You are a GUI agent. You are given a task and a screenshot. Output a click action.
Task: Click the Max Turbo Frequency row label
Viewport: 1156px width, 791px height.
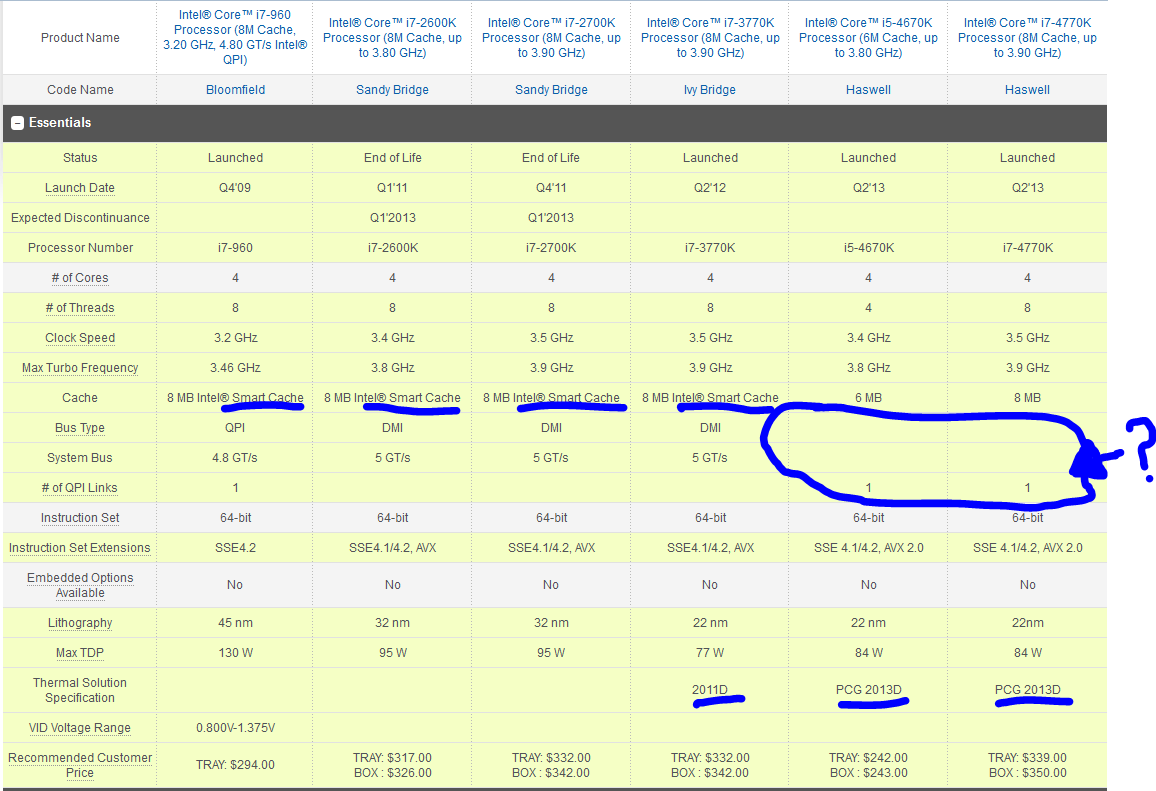[x=80, y=368]
